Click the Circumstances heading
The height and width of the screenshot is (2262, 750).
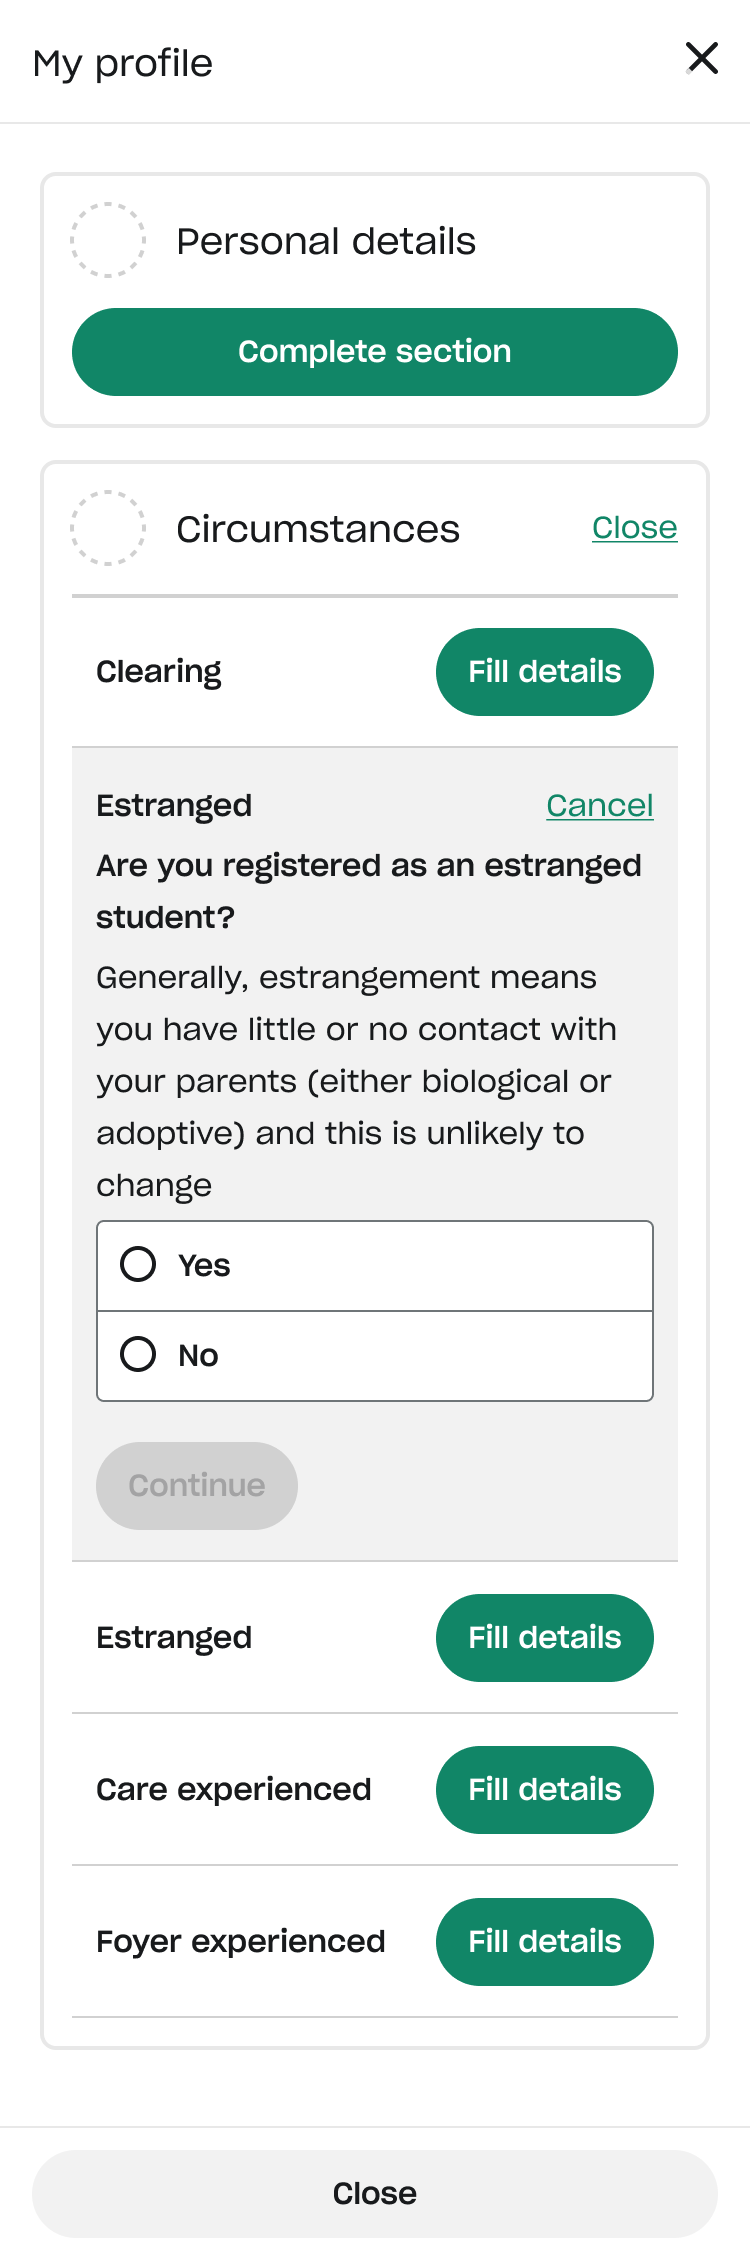pyautogui.click(x=318, y=529)
